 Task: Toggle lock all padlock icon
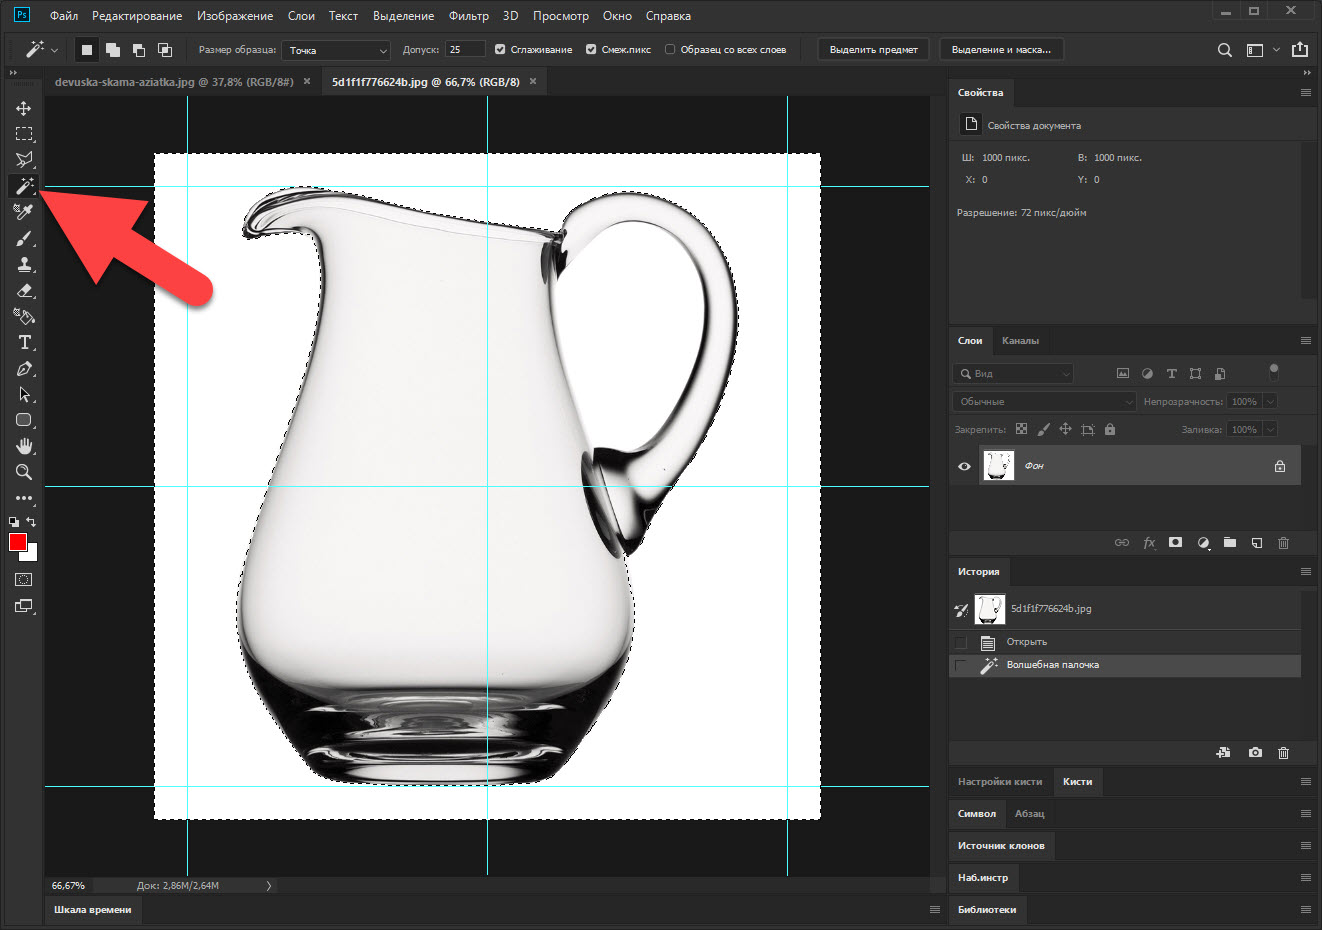pos(1109,429)
